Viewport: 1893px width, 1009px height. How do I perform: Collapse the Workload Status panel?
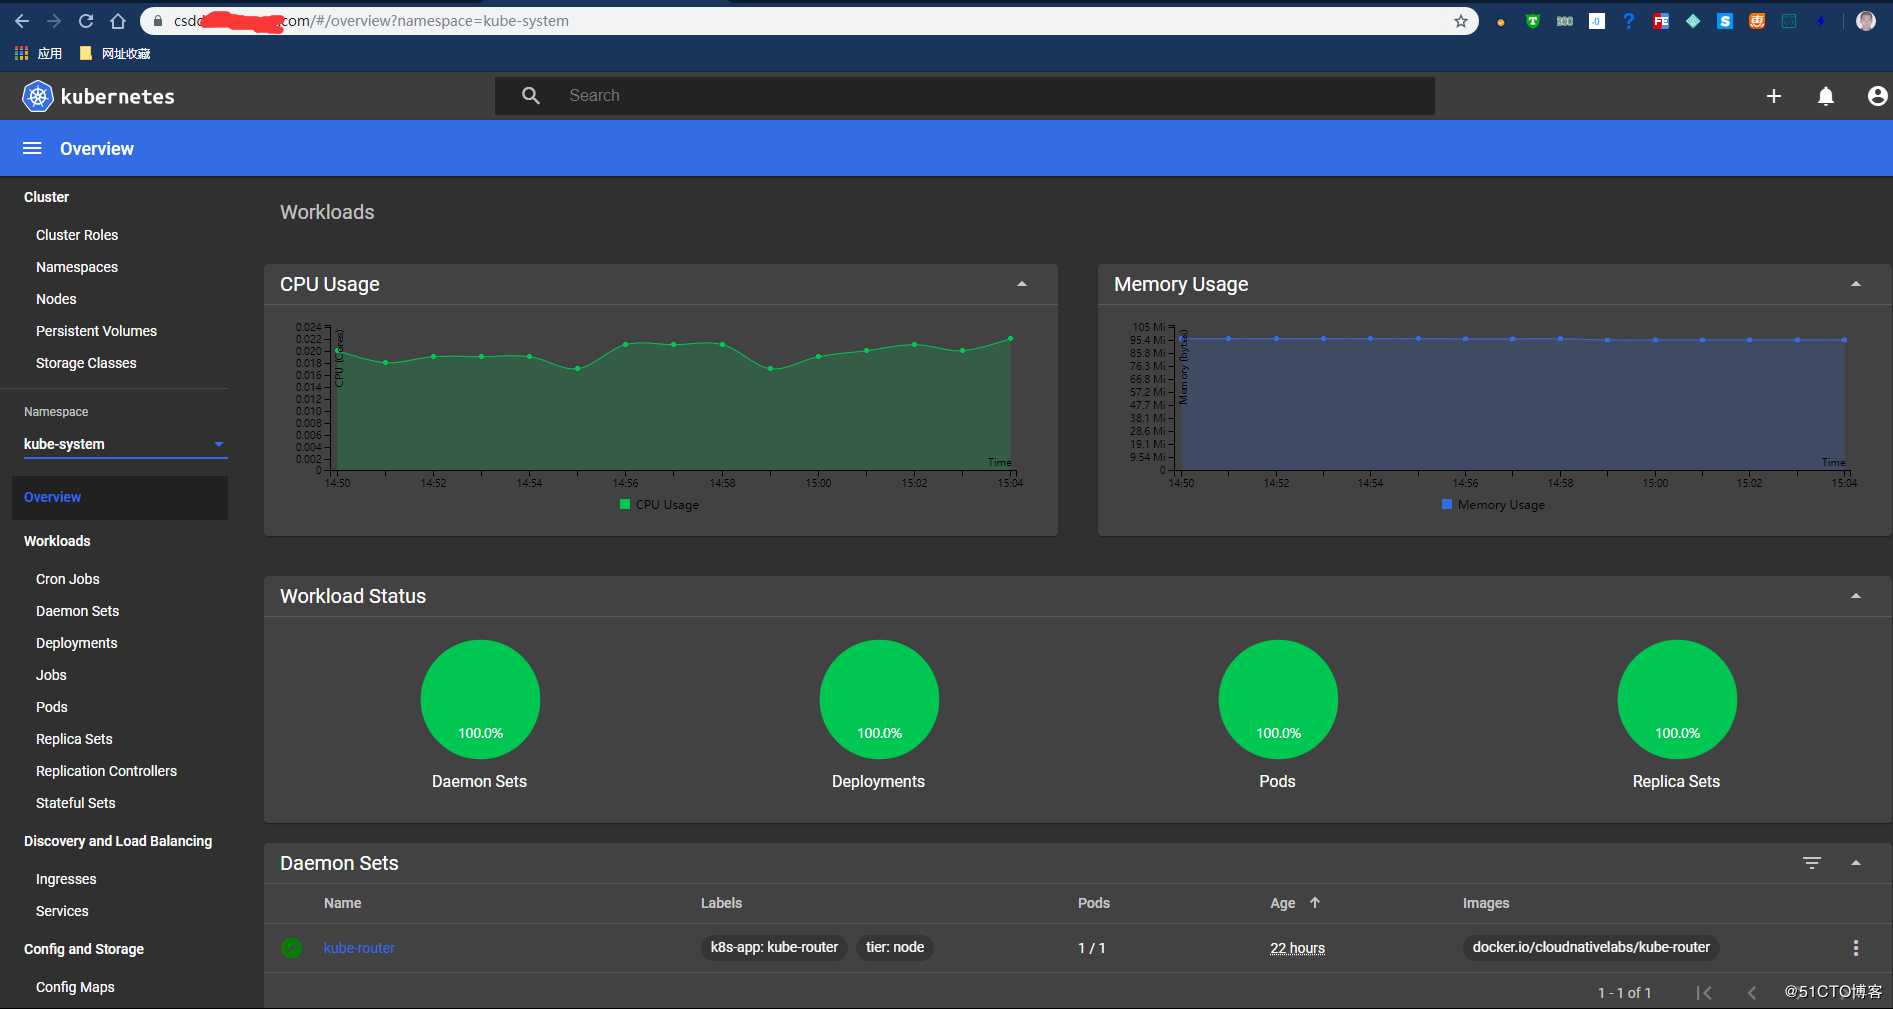point(1855,596)
